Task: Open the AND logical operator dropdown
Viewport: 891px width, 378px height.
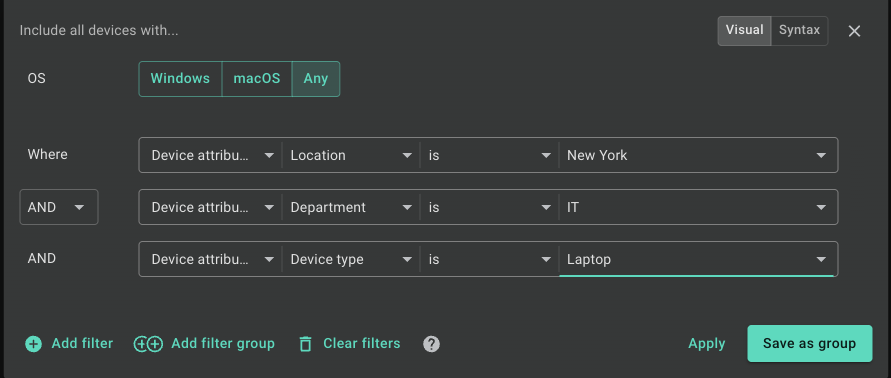Action: (x=59, y=207)
